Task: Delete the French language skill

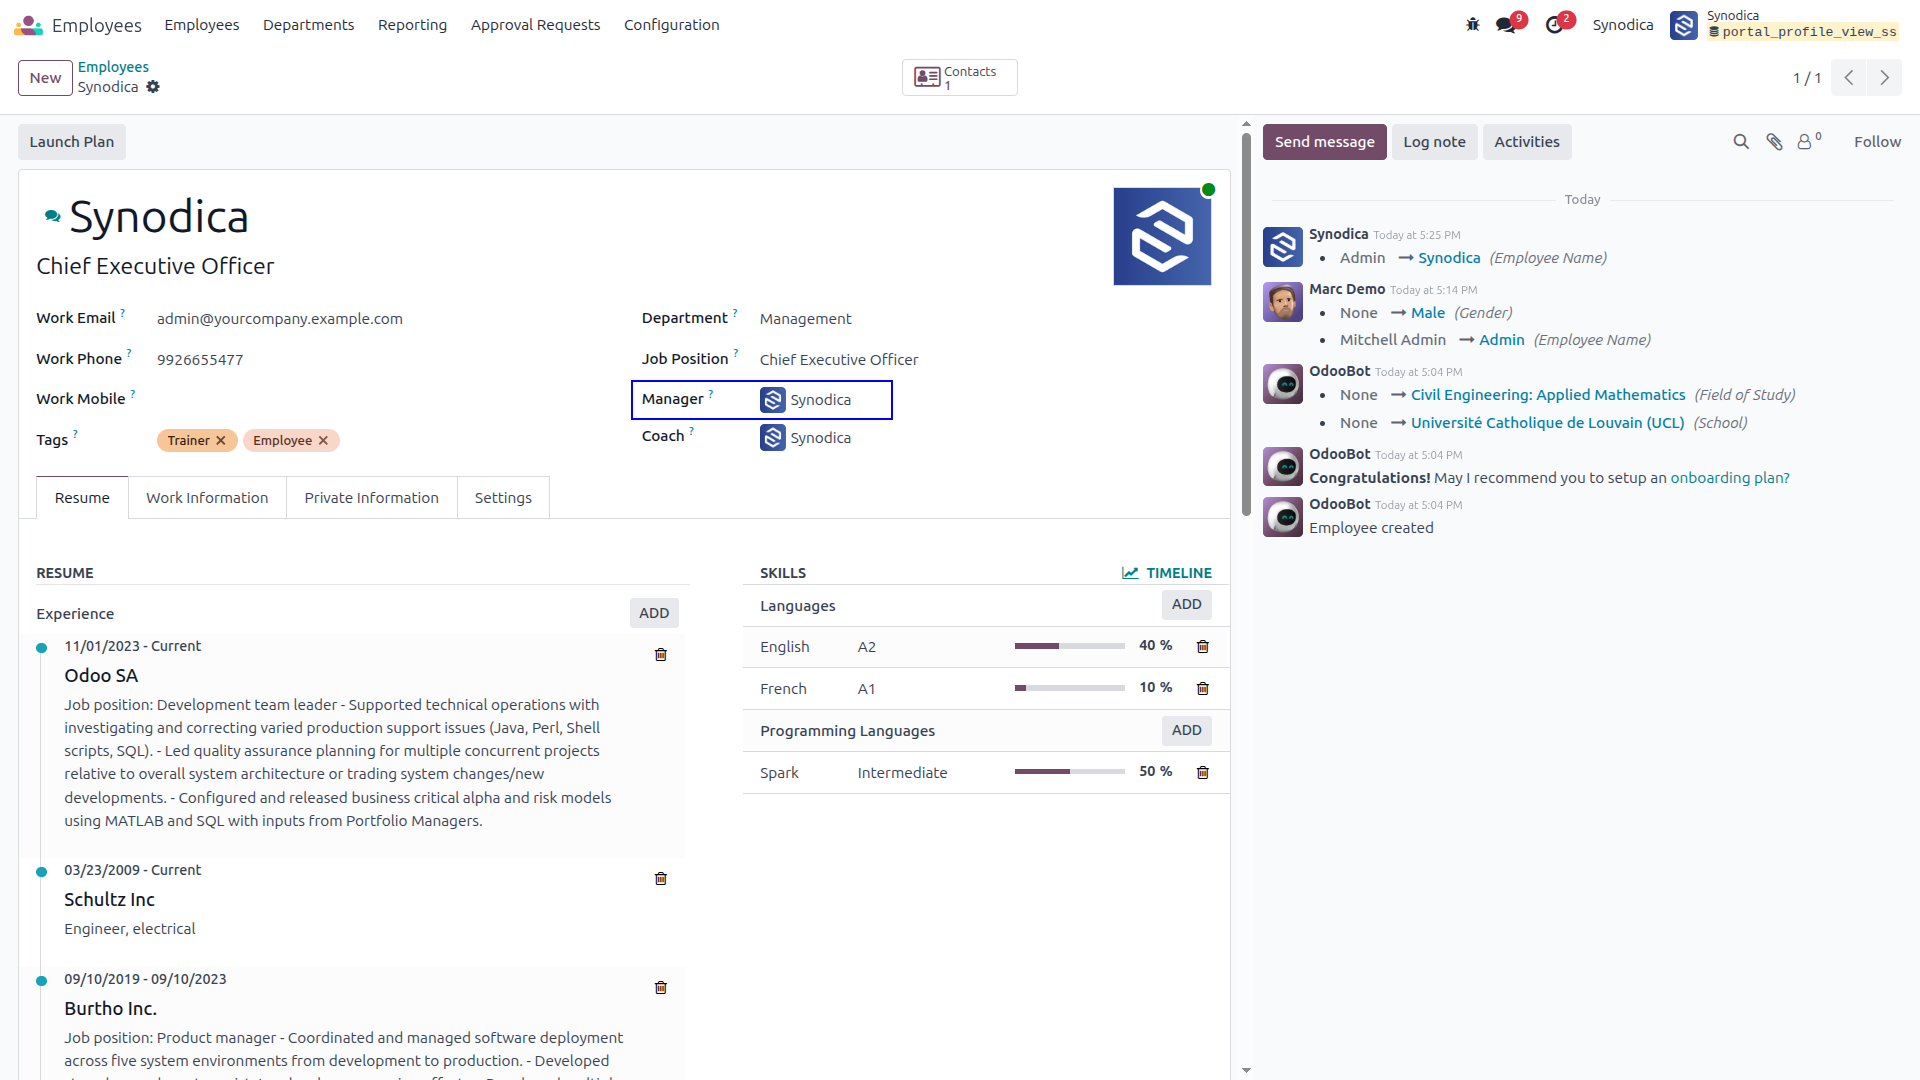Action: [x=1203, y=689]
